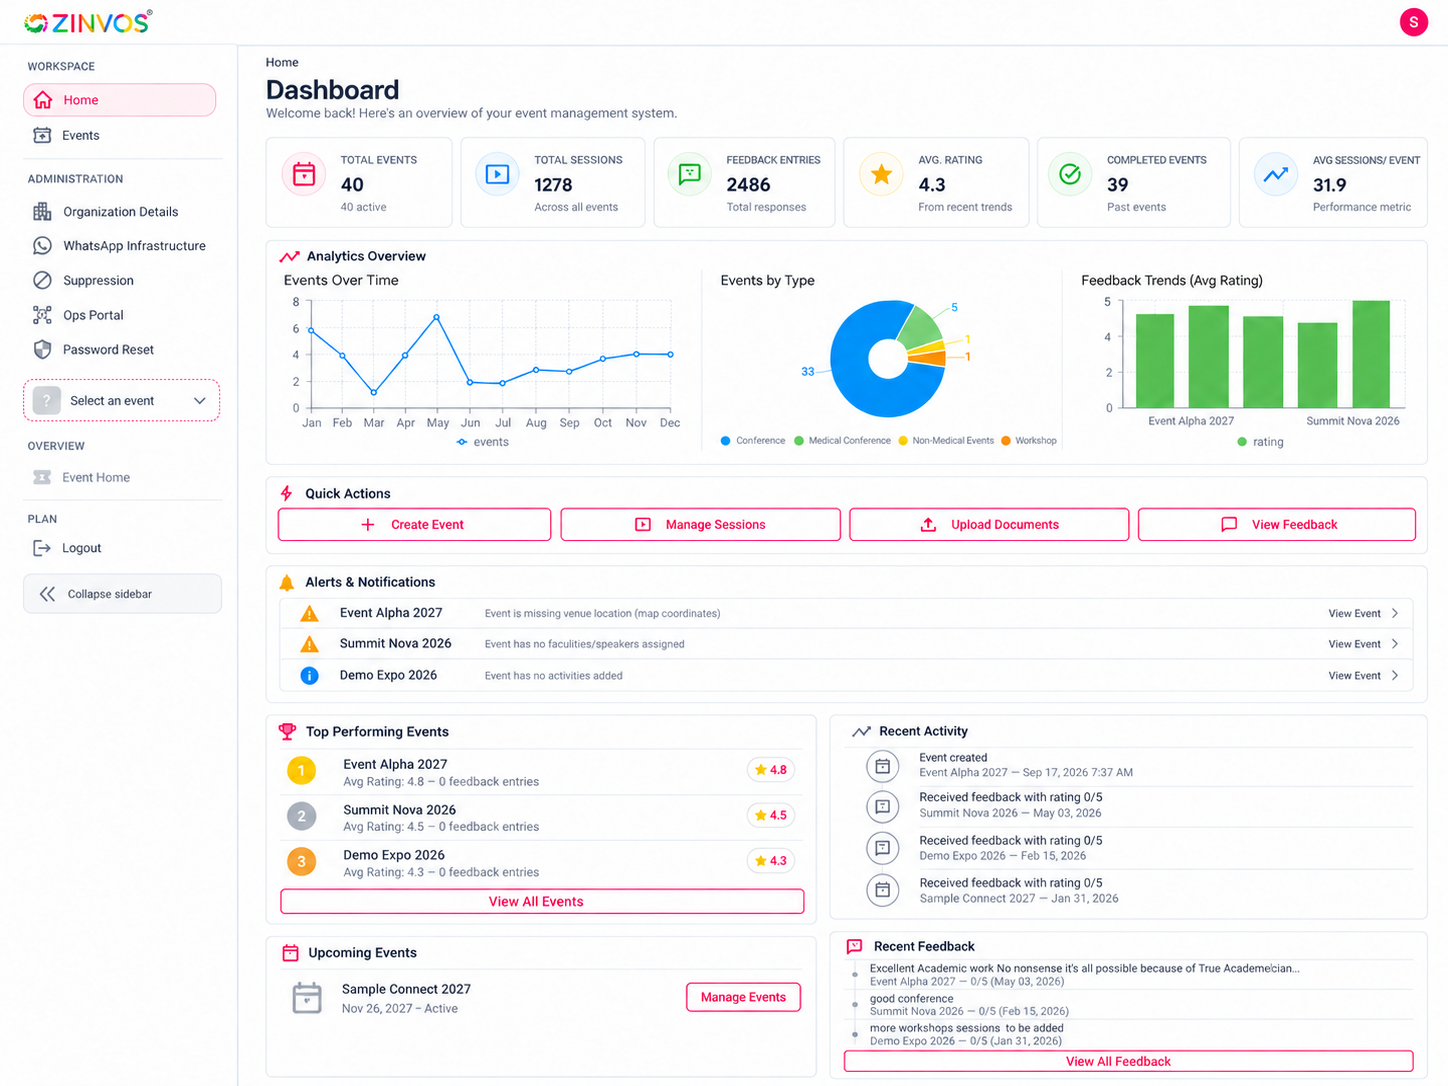The image size is (1448, 1086).
Task: Click the May data point in Events Over Time
Action: pyautogui.click(x=437, y=317)
